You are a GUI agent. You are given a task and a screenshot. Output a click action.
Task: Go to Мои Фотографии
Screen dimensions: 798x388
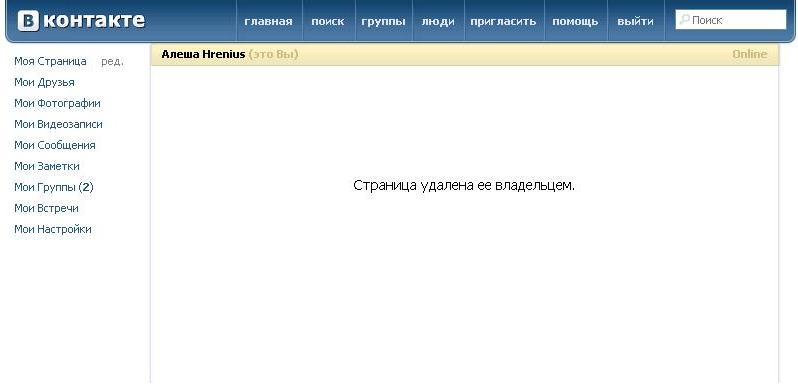(x=58, y=103)
